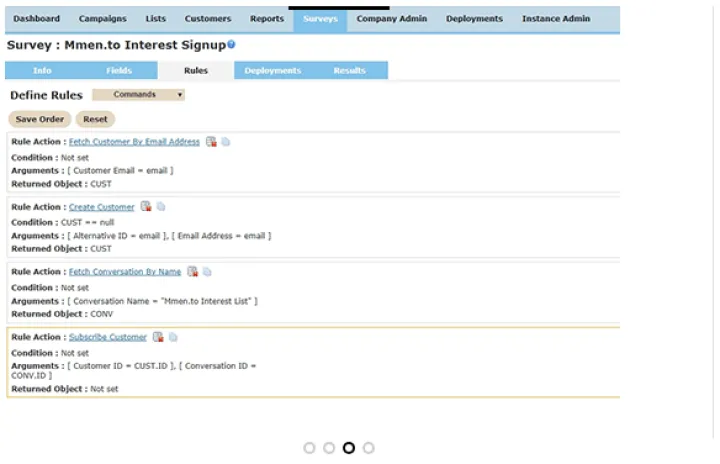Click the help icon beside survey title
This screenshot has width=720, height=464.
click(x=231, y=45)
